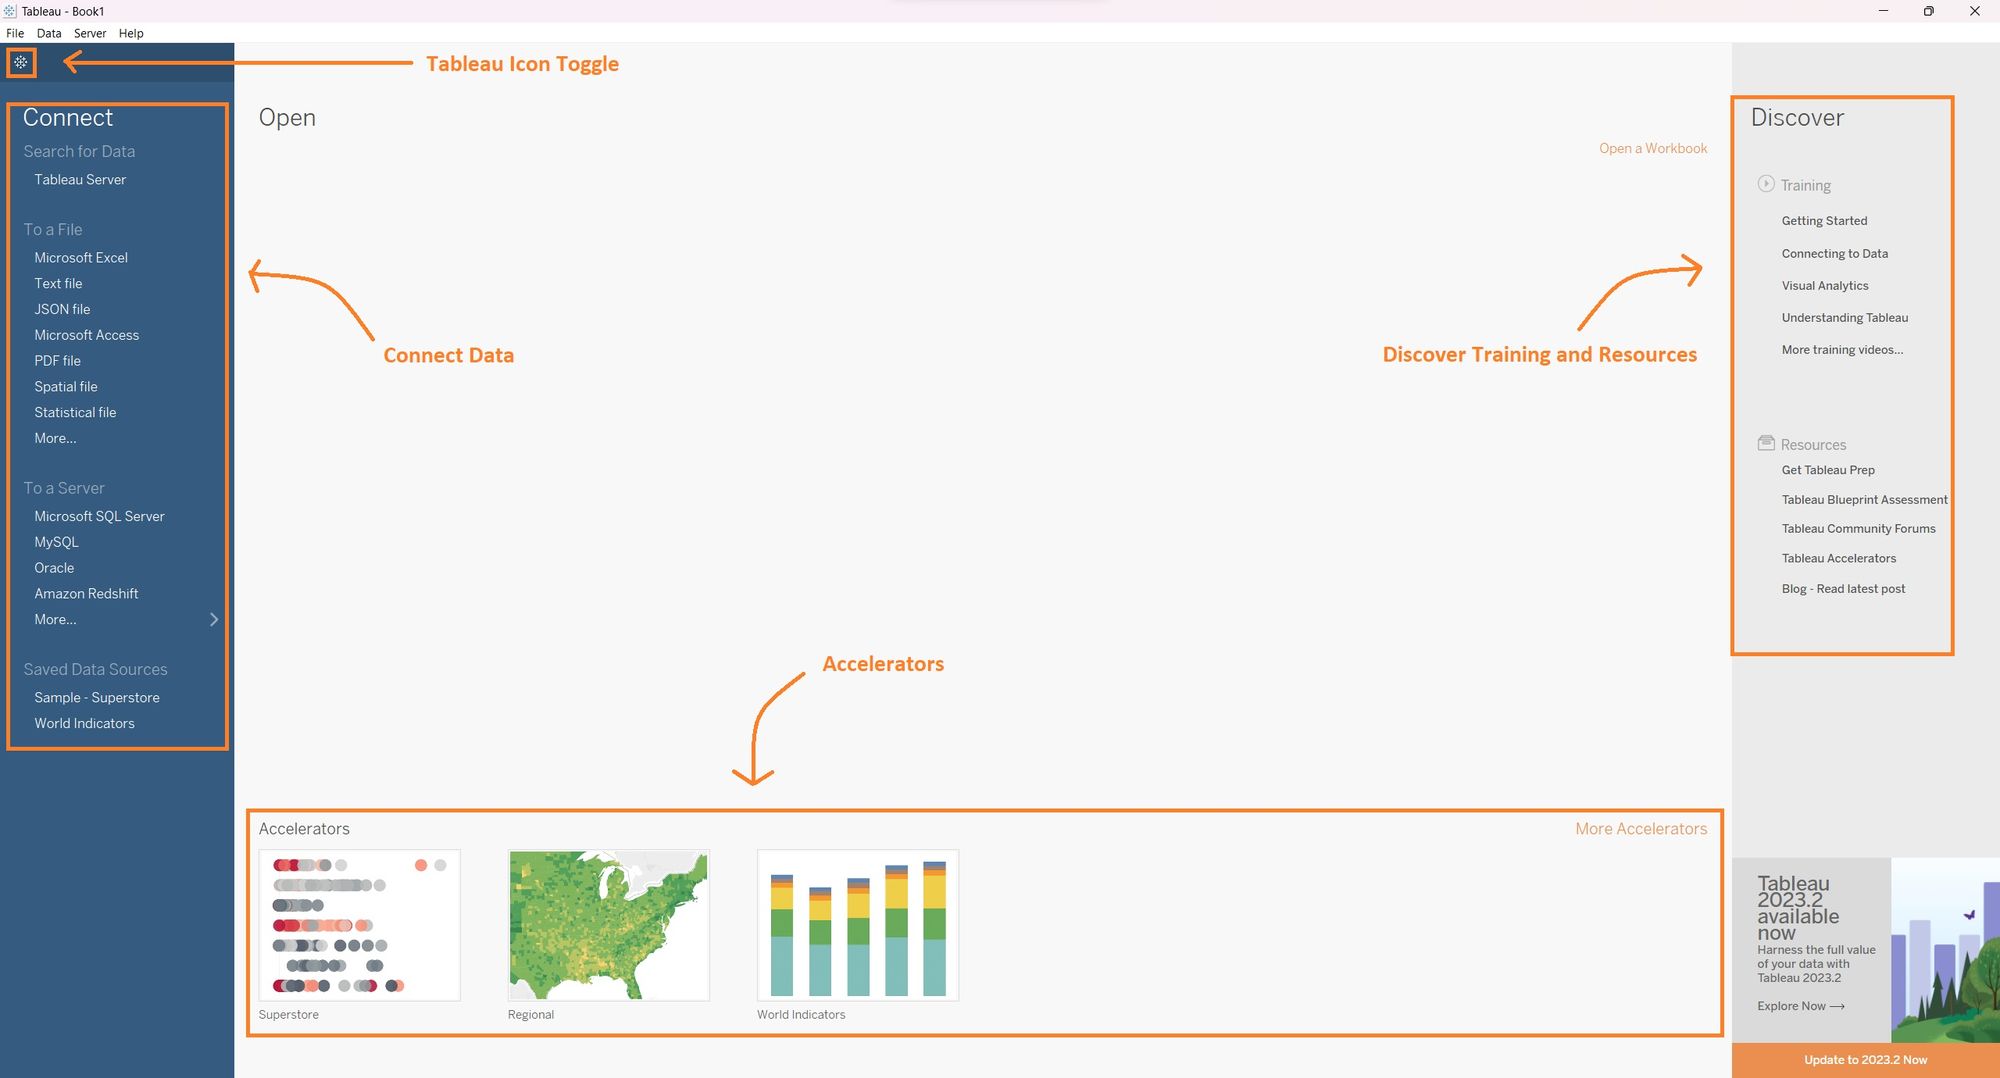Click Search for Data heading

tap(79, 151)
